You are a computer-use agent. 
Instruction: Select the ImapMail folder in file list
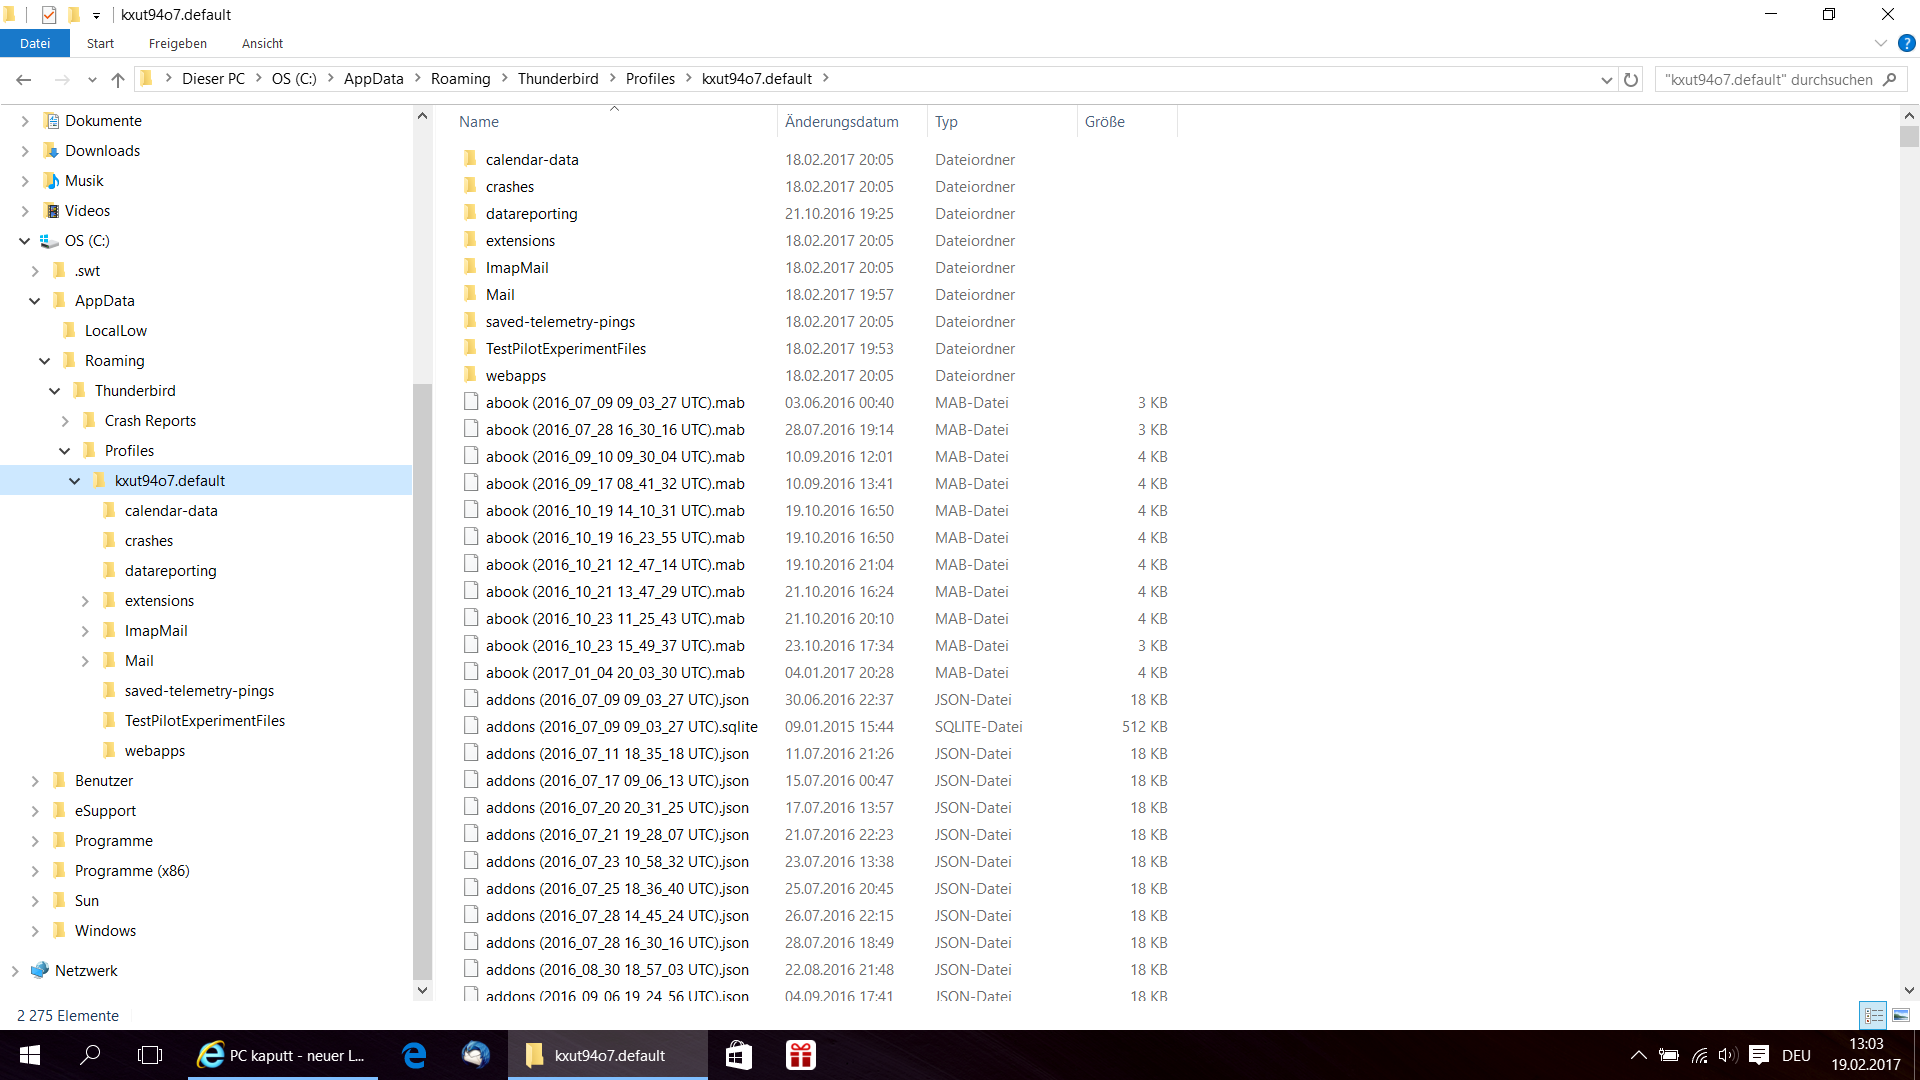point(517,268)
